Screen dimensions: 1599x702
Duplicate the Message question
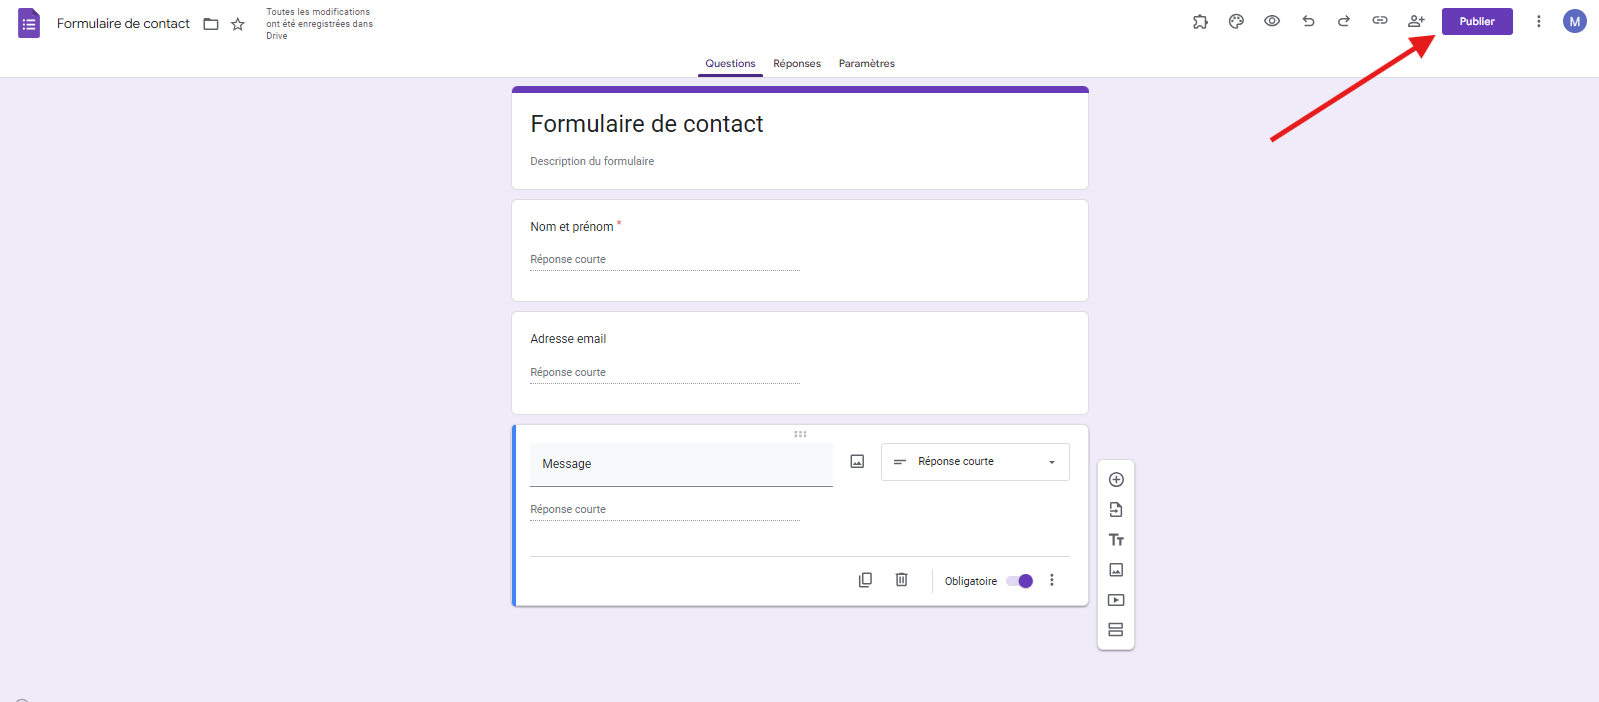tap(865, 580)
